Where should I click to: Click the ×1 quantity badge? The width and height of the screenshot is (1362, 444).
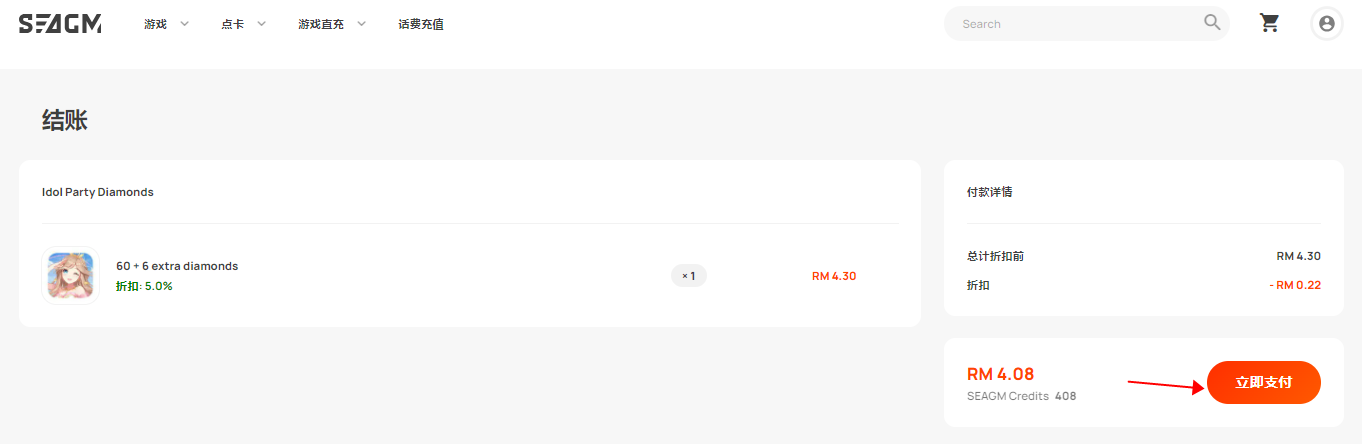[689, 275]
